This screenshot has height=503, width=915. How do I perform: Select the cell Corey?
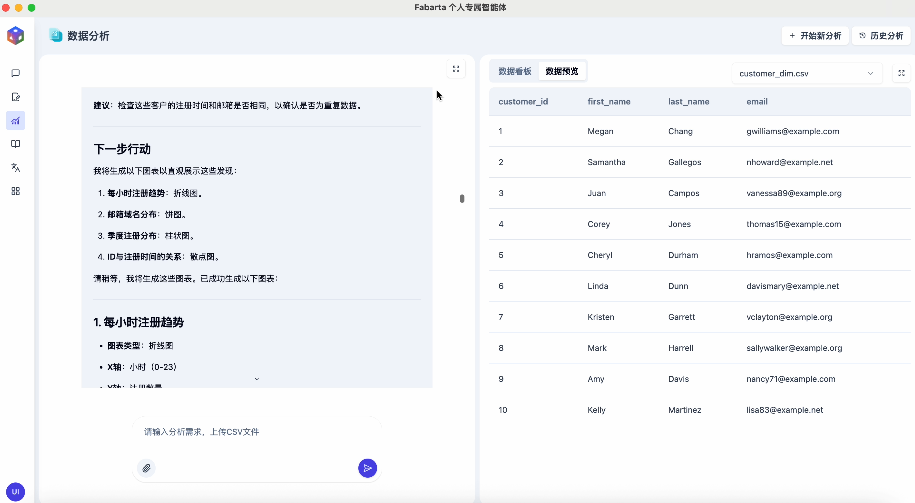tap(599, 224)
